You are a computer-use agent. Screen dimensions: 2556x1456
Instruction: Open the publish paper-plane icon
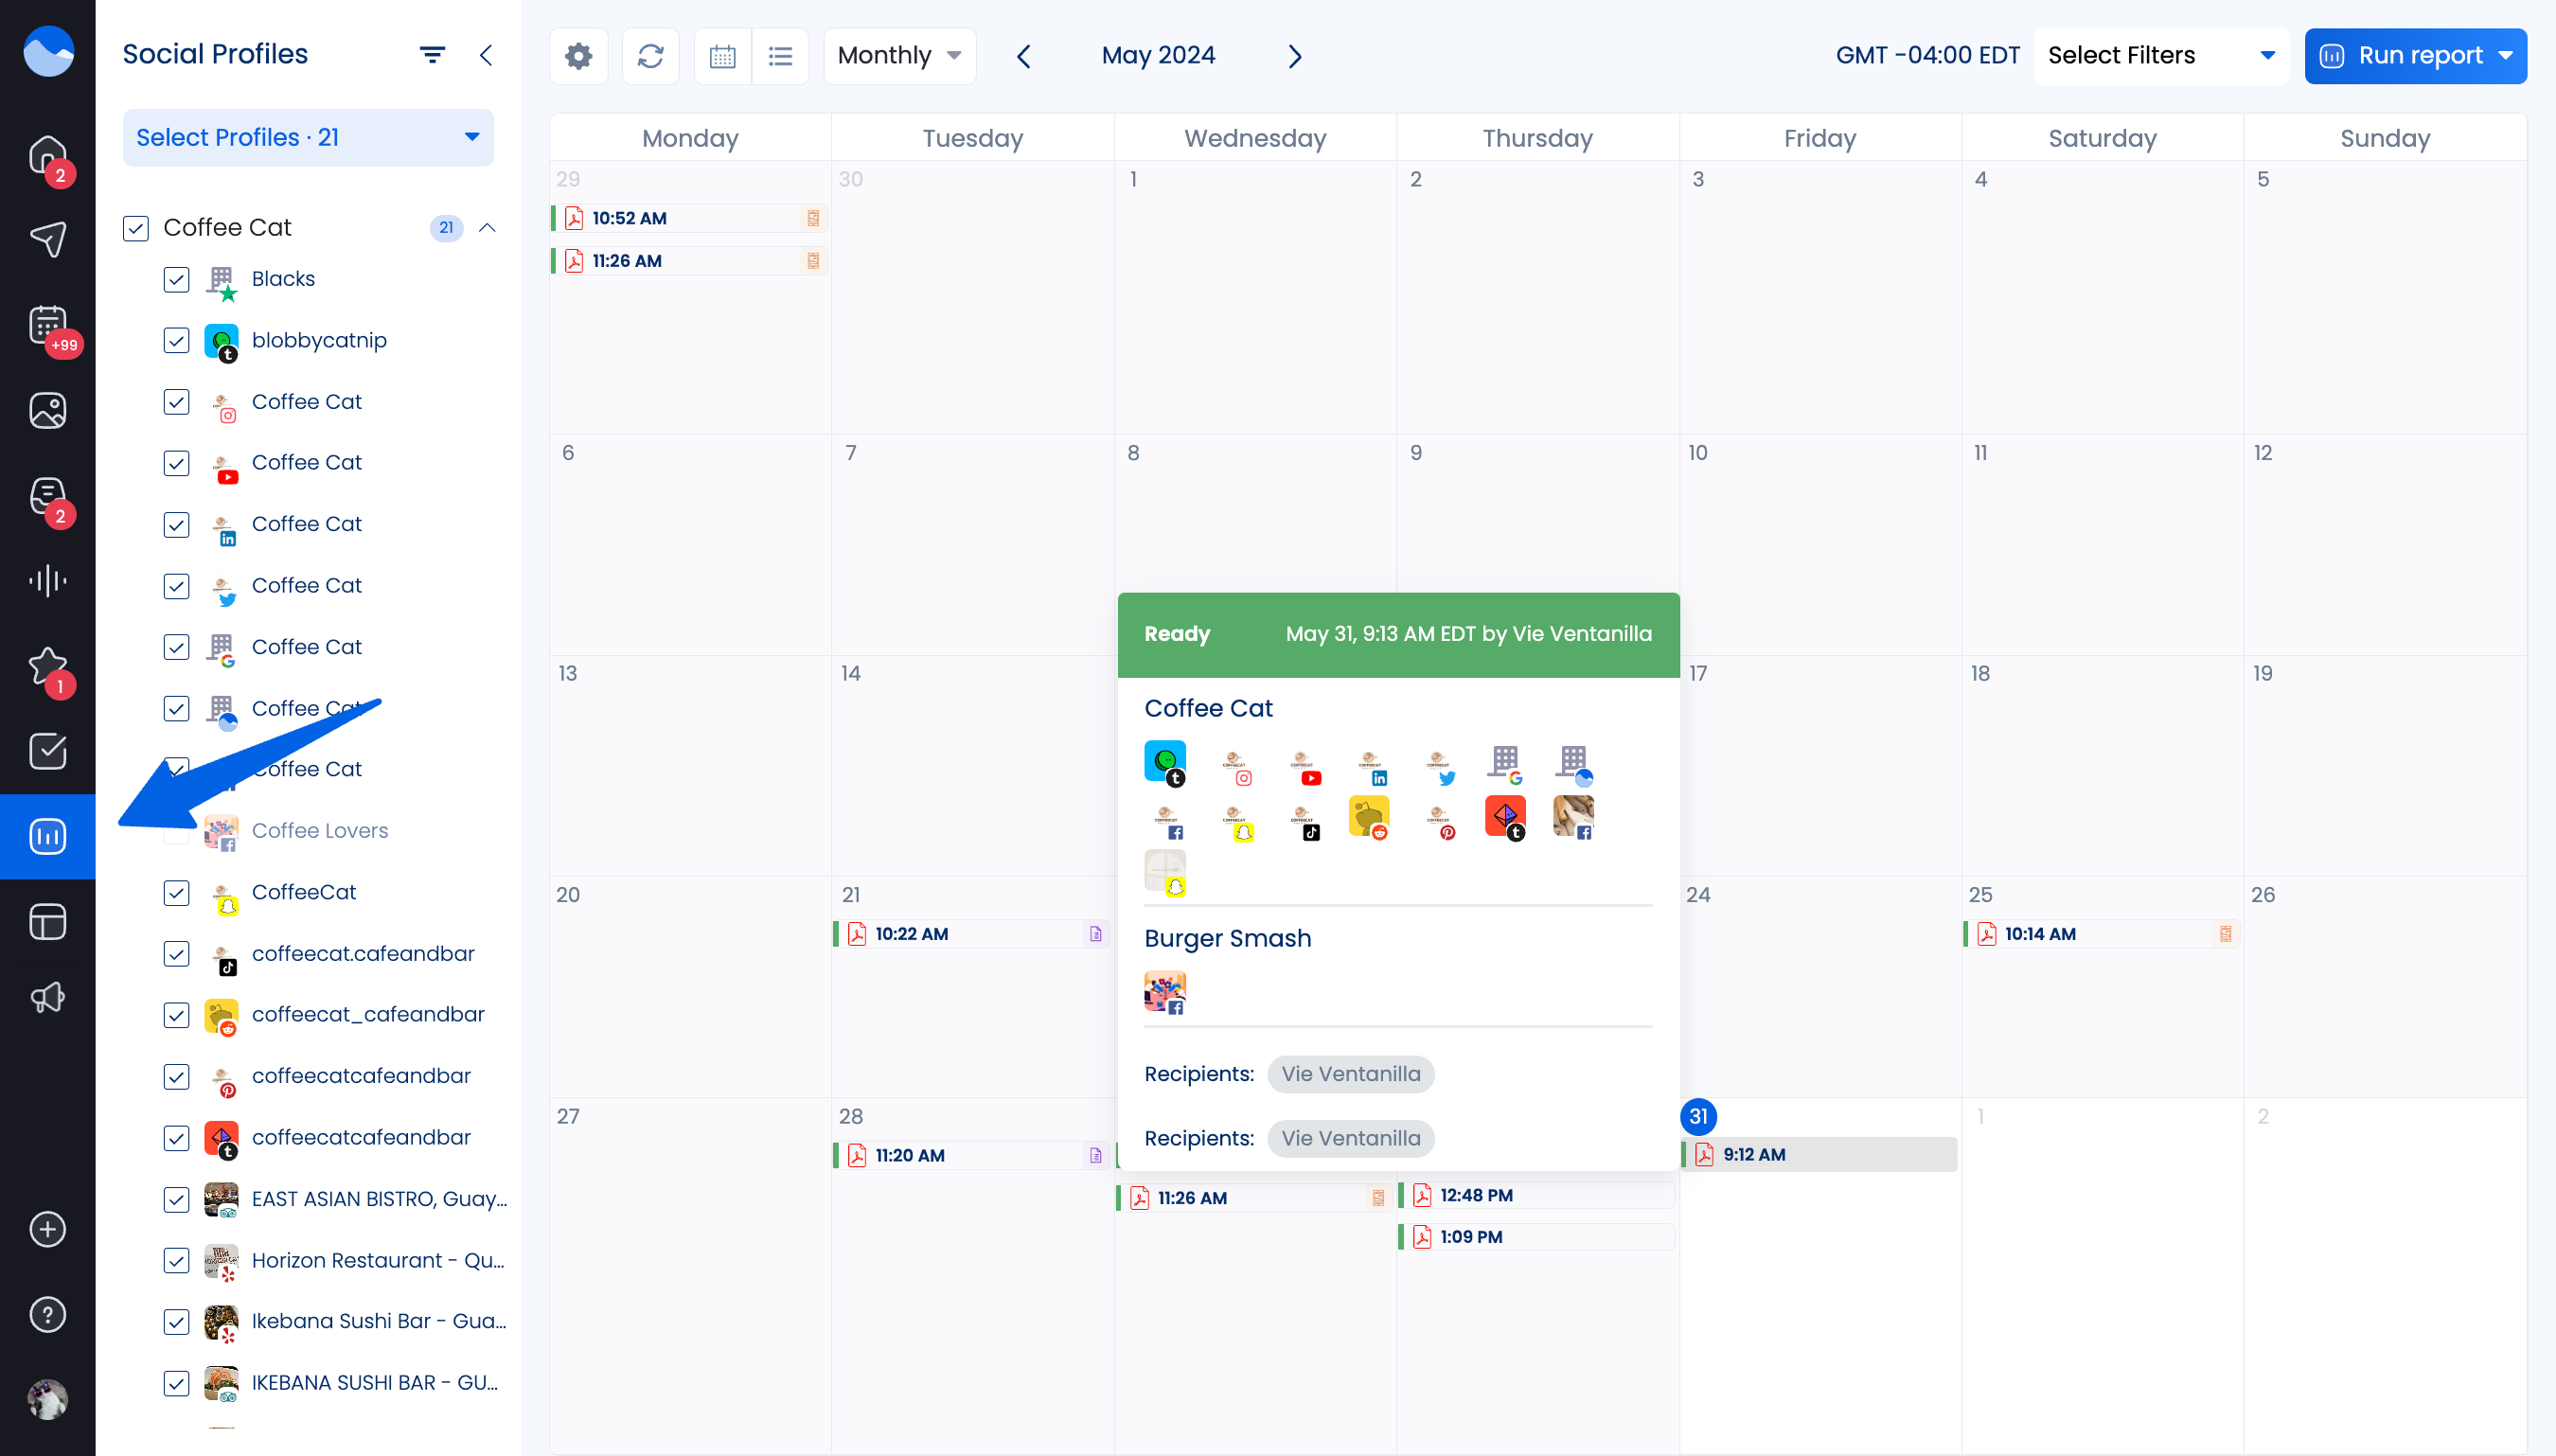click(x=47, y=240)
